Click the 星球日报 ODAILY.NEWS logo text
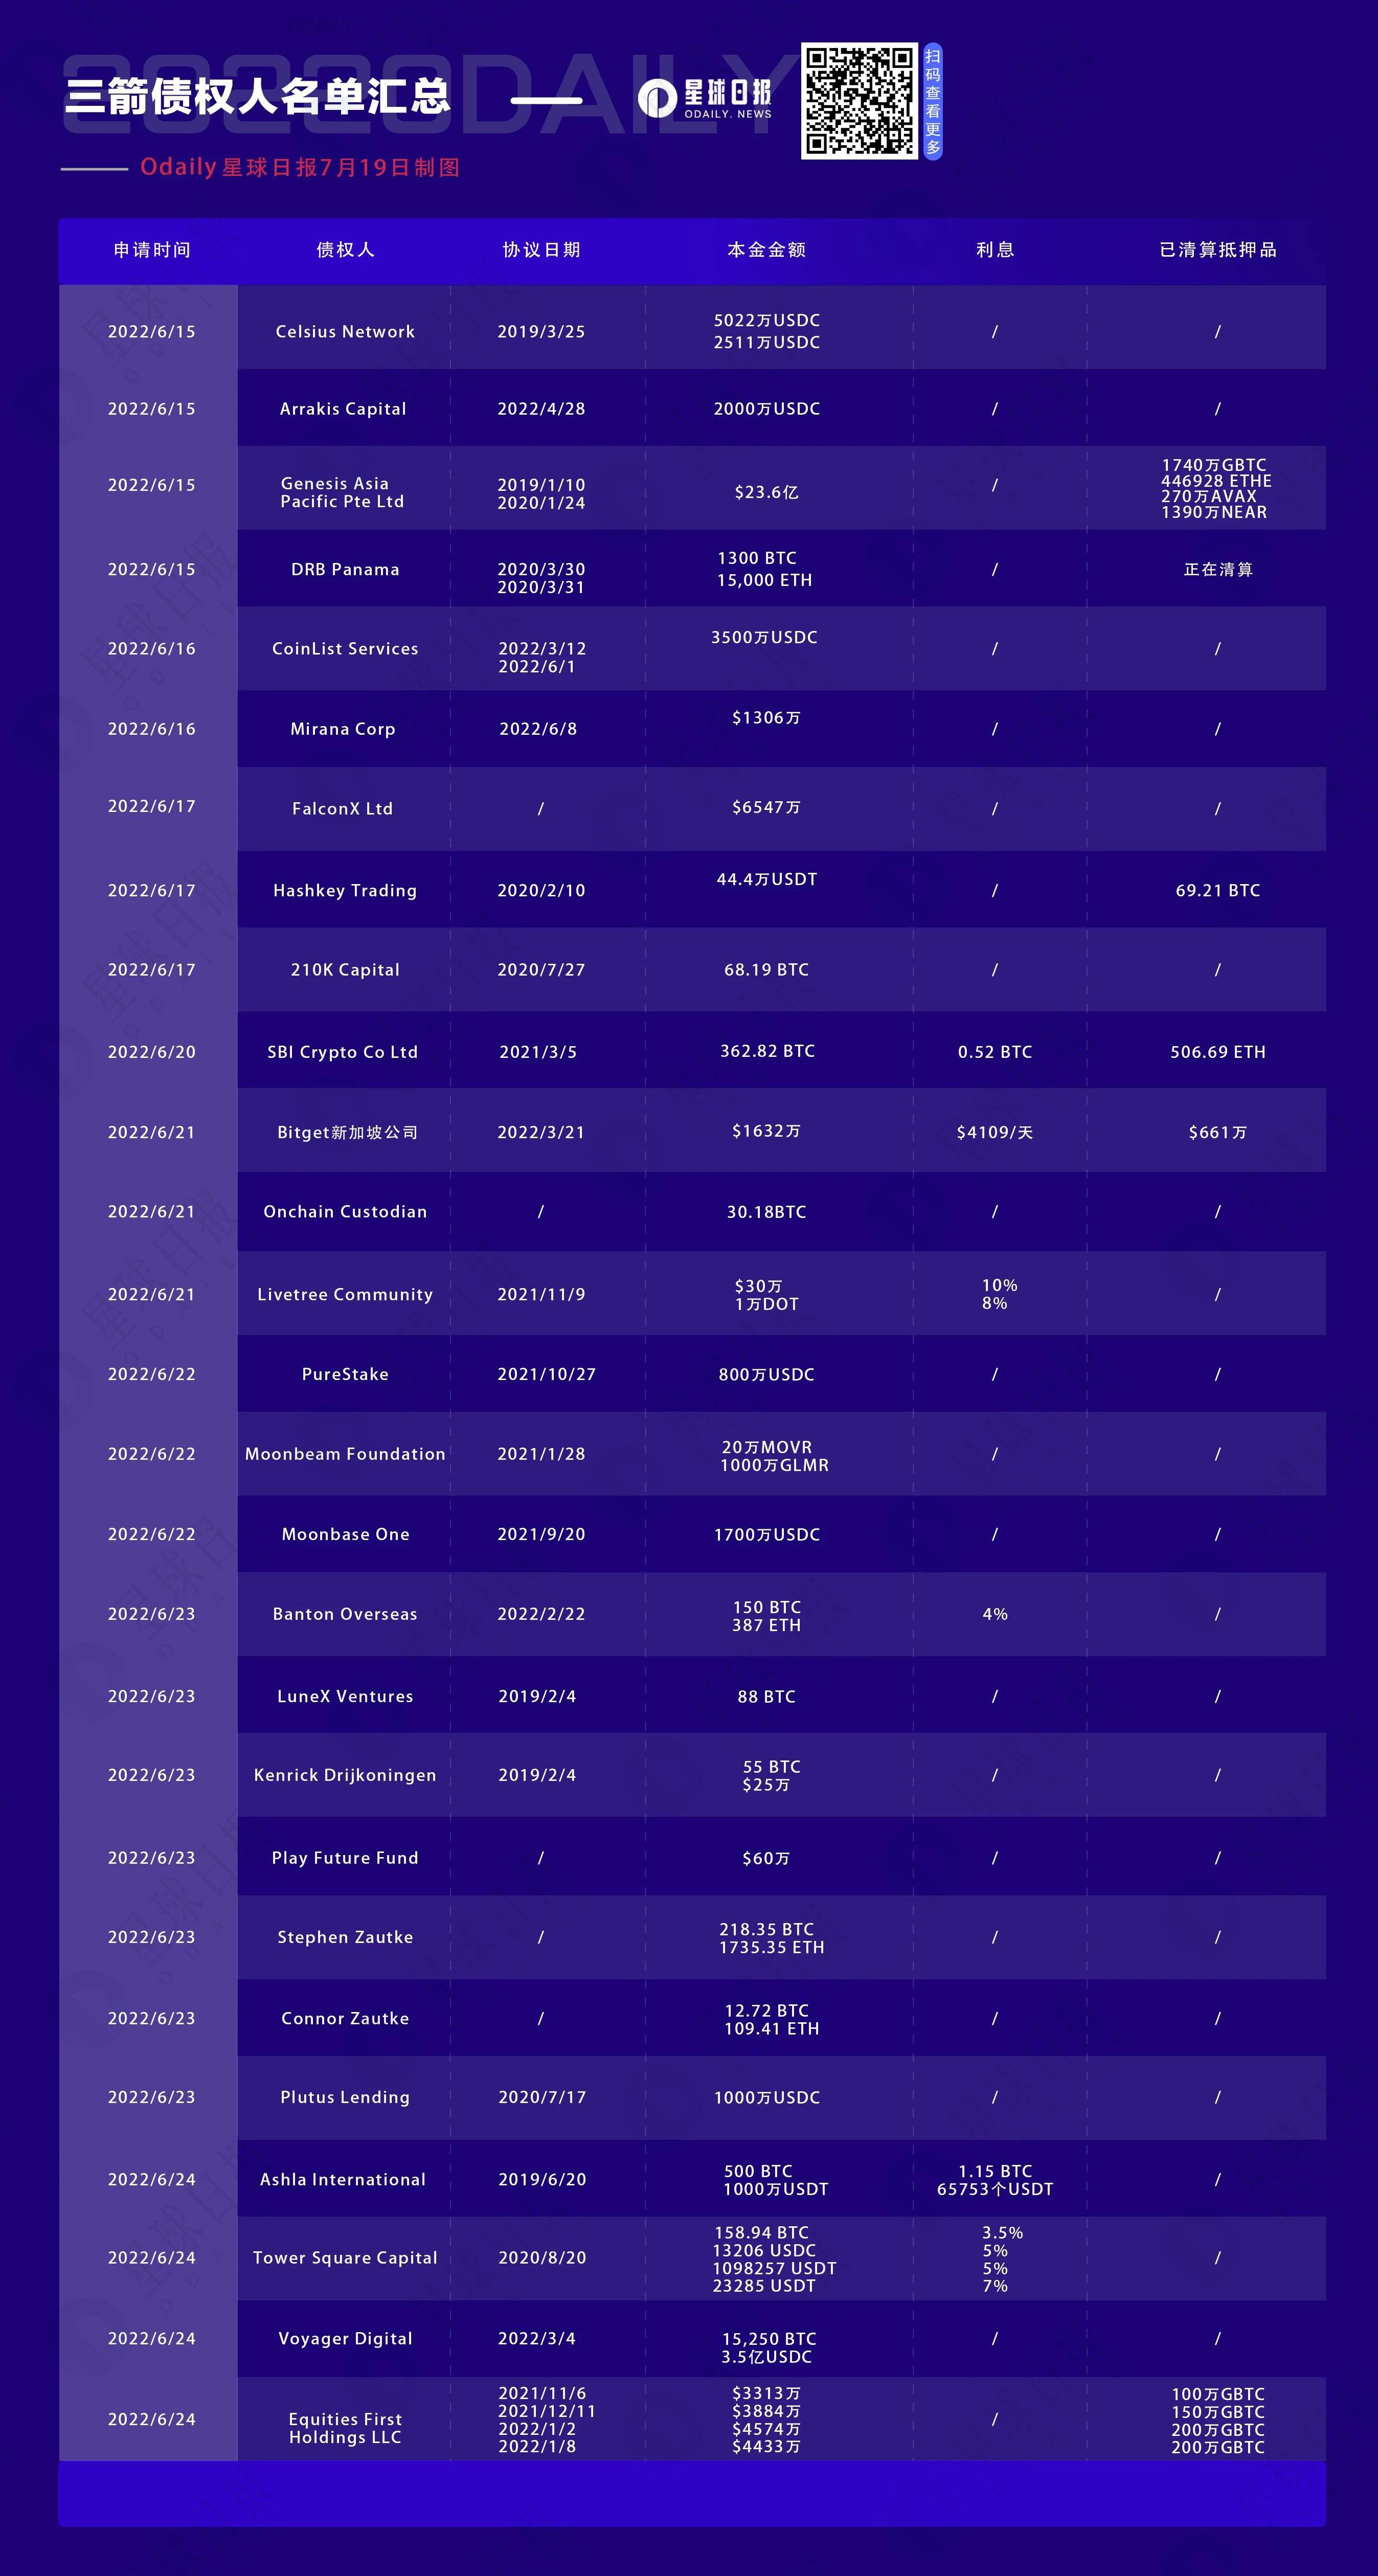Viewport: 1378px width, 2576px height. click(728, 99)
